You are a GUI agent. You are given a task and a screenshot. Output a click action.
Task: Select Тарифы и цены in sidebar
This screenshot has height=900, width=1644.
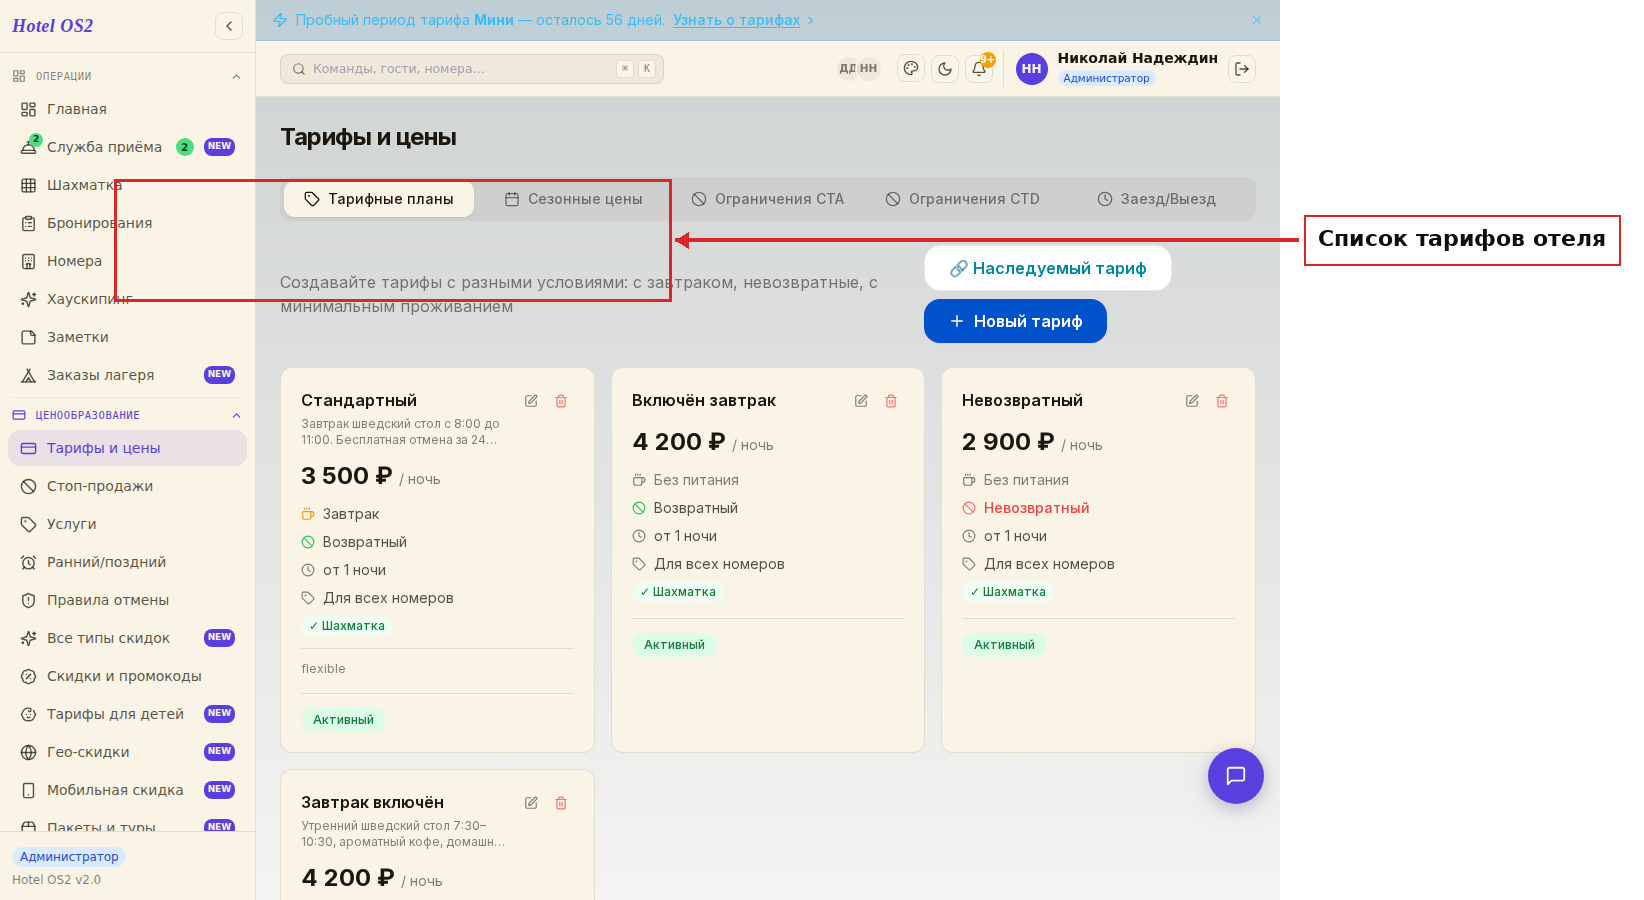click(x=127, y=448)
